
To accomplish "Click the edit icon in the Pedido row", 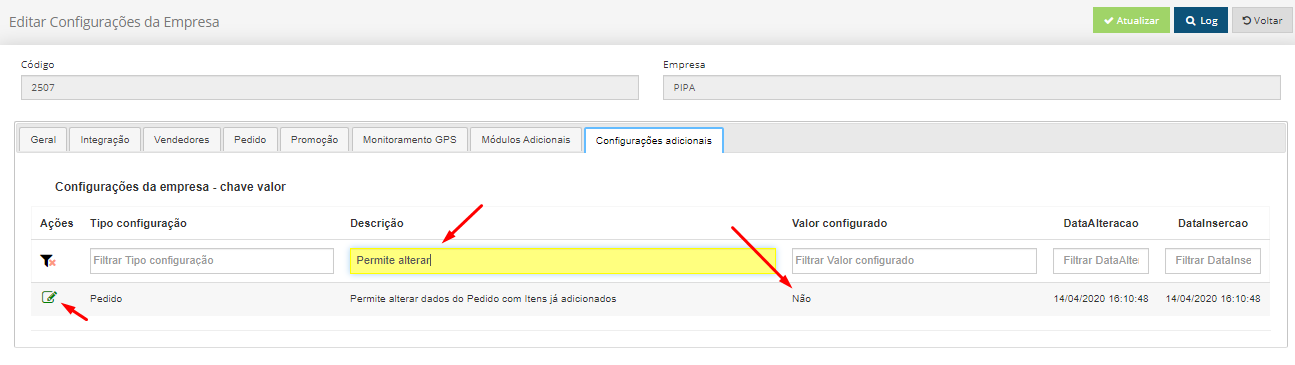I will coord(49,297).
